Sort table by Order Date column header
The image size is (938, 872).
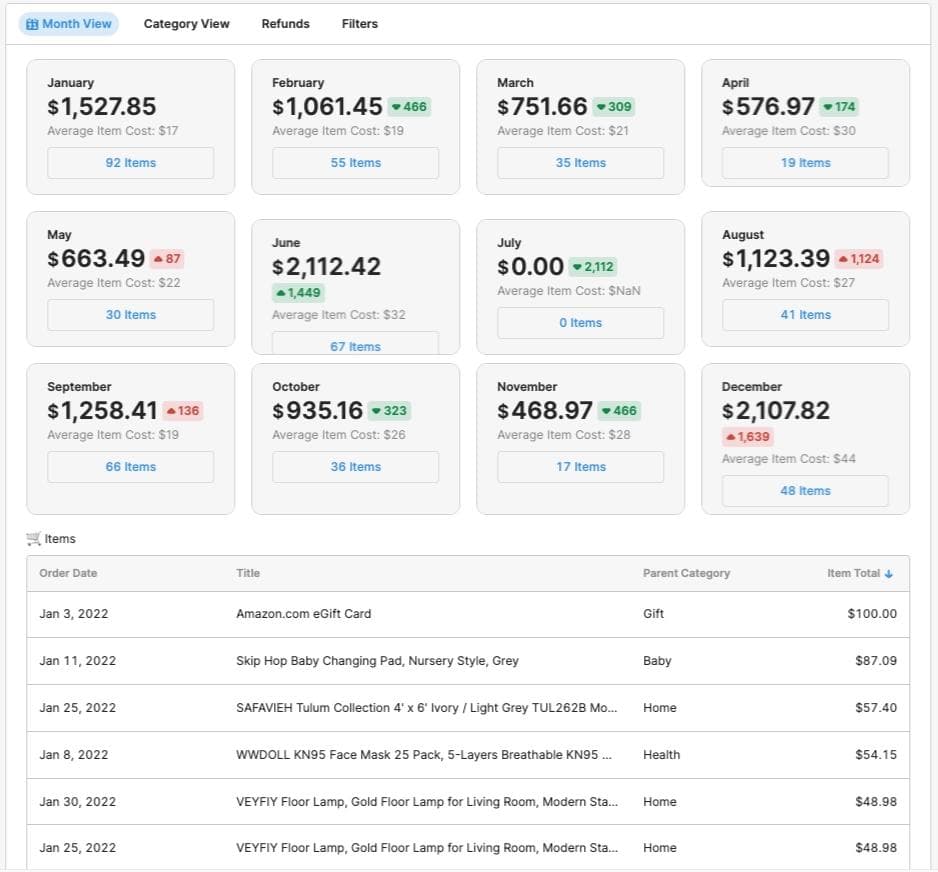(x=68, y=574)
